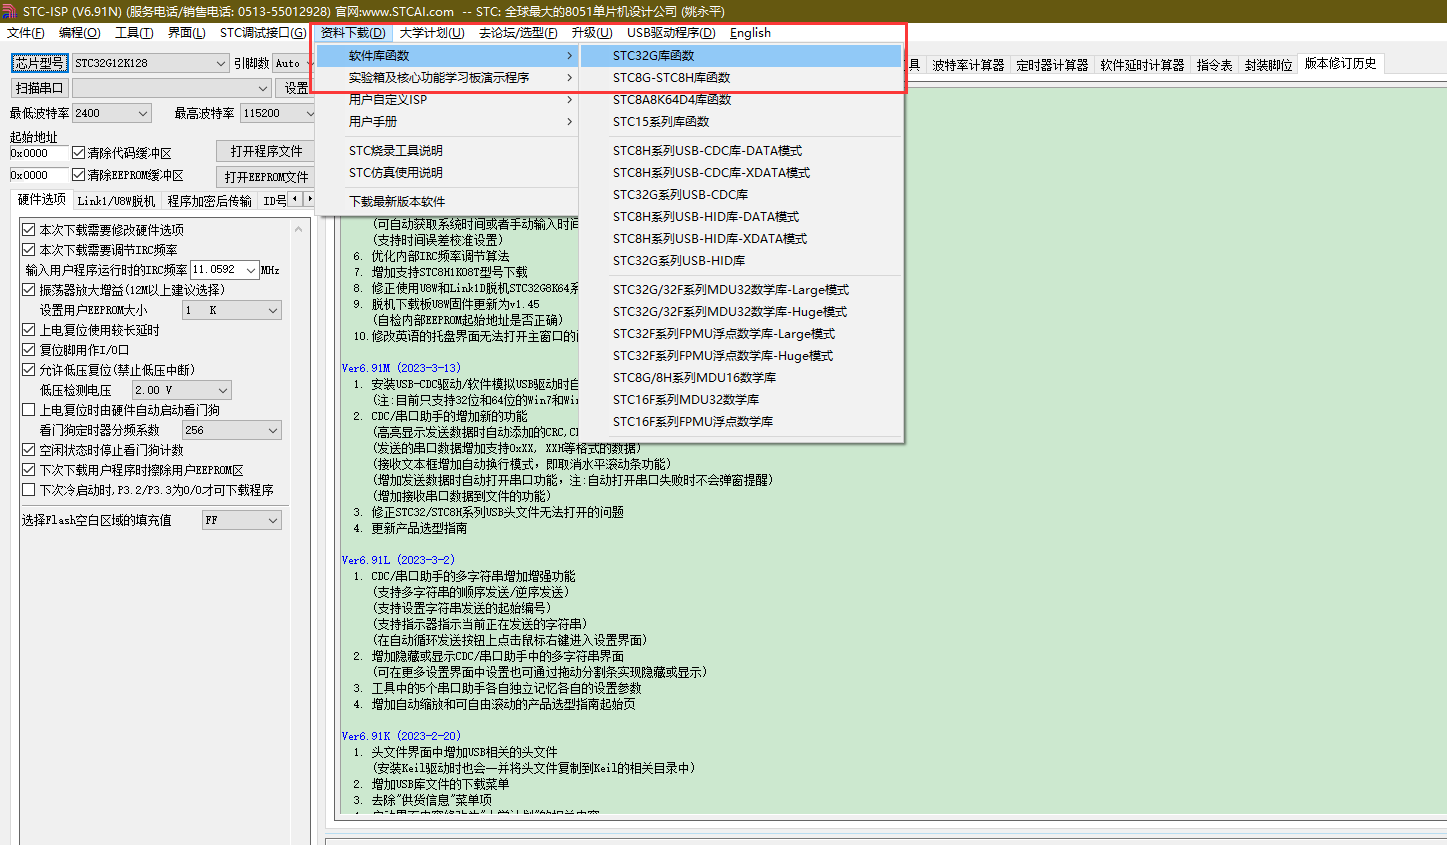Select STC8G-STC8H库函数 entry

coord(741,78)
